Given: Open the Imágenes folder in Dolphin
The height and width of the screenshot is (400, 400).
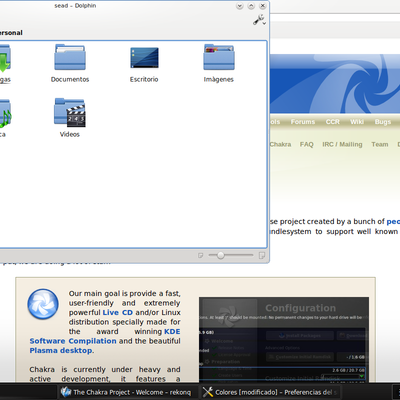Looking at the screenshot, I should click(219, 63).
